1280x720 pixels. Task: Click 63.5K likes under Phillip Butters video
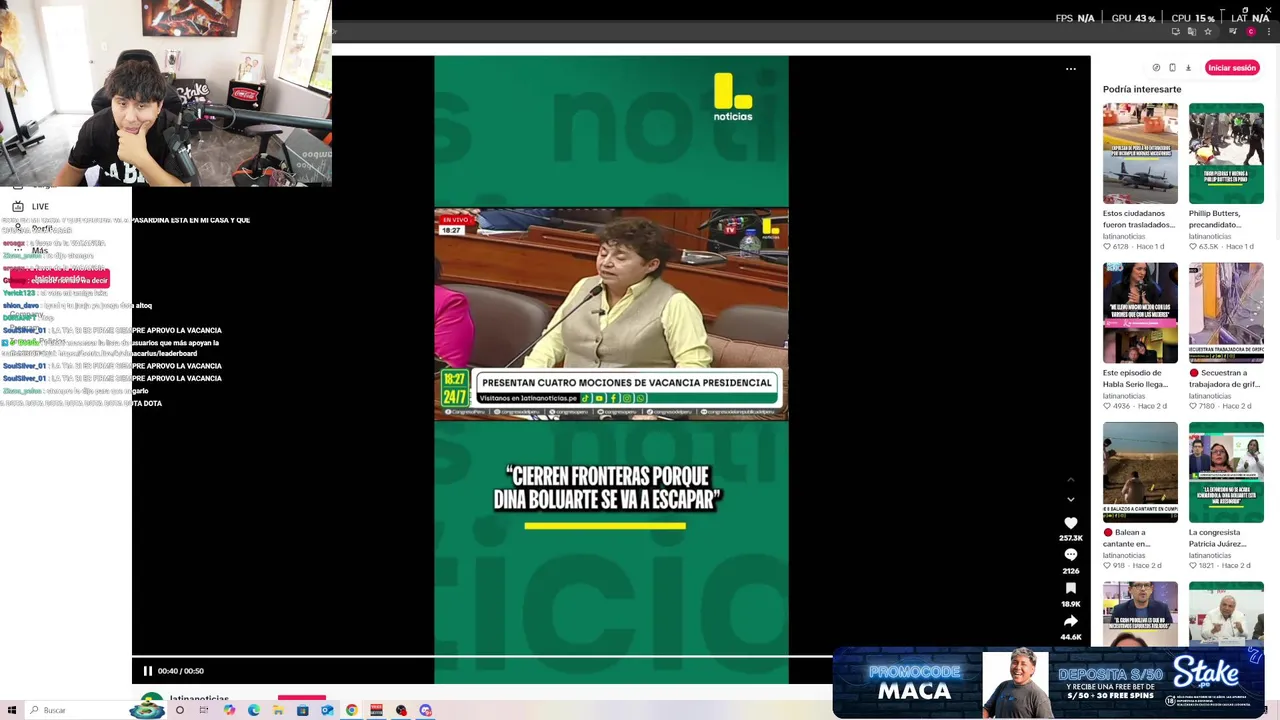coord(1207,246)
